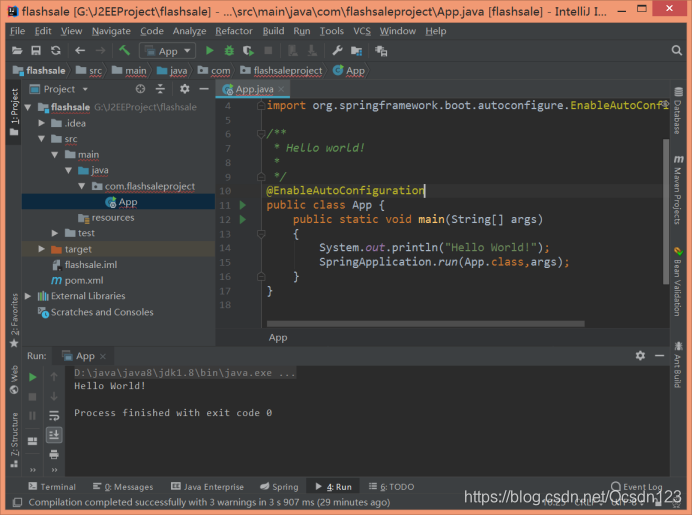The image size is (692, 516).
Task: Toggle the tool window quick access icon in status bar
Action: click(18, 502)
